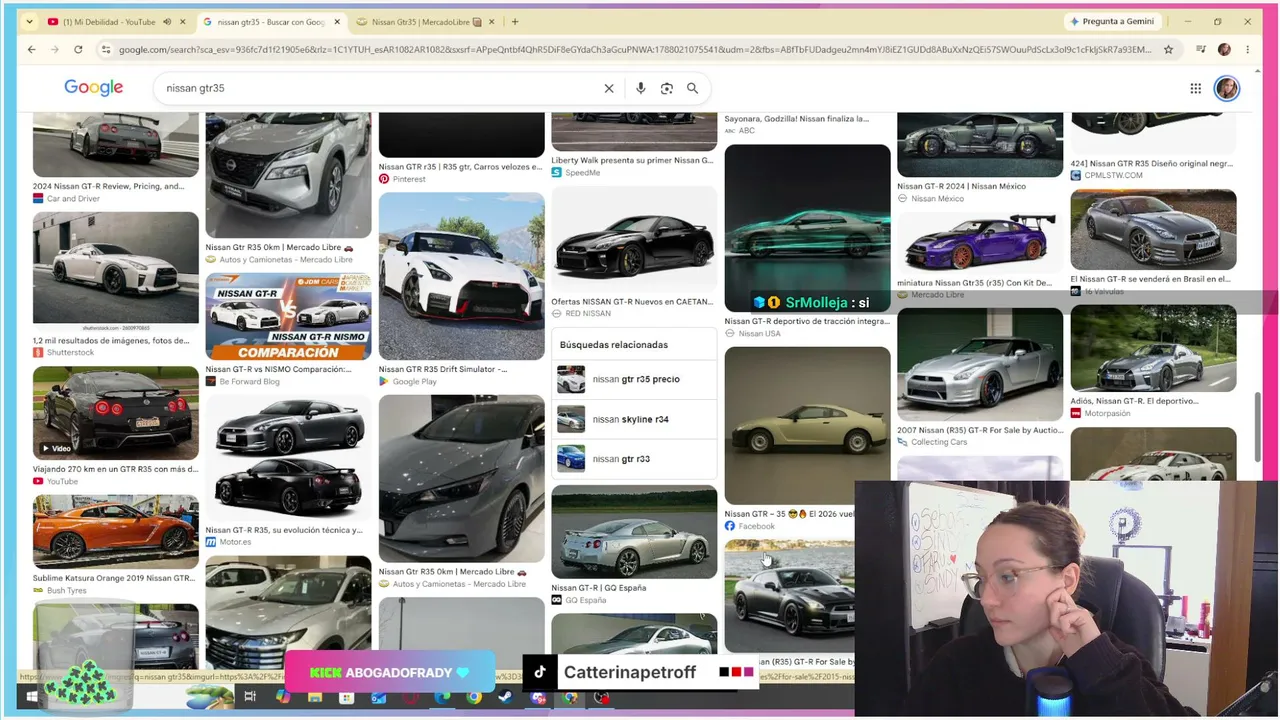Open the Nissan GT-R 2024 Nissan México link
The width and height of the screenshot is (1280, 720).
(961, 186)
